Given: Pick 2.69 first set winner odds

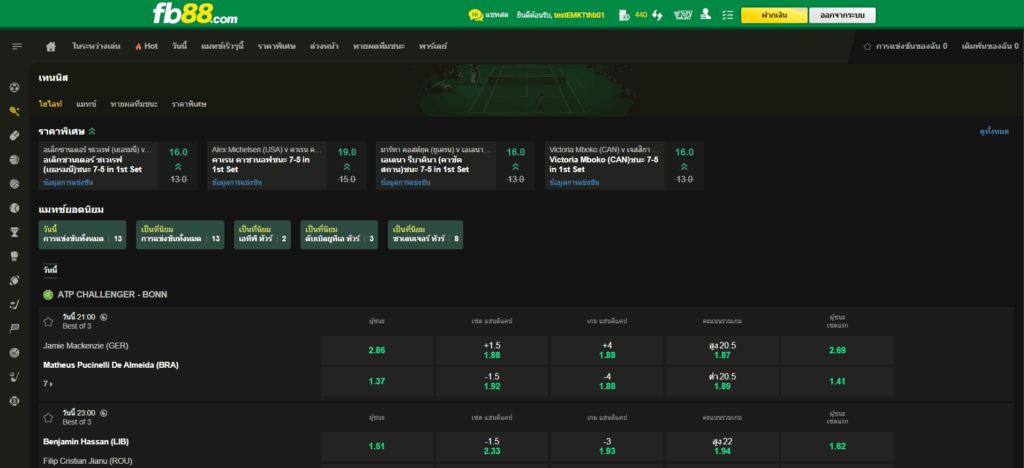Looking at the screenshot, I should [x=837, y=351].
